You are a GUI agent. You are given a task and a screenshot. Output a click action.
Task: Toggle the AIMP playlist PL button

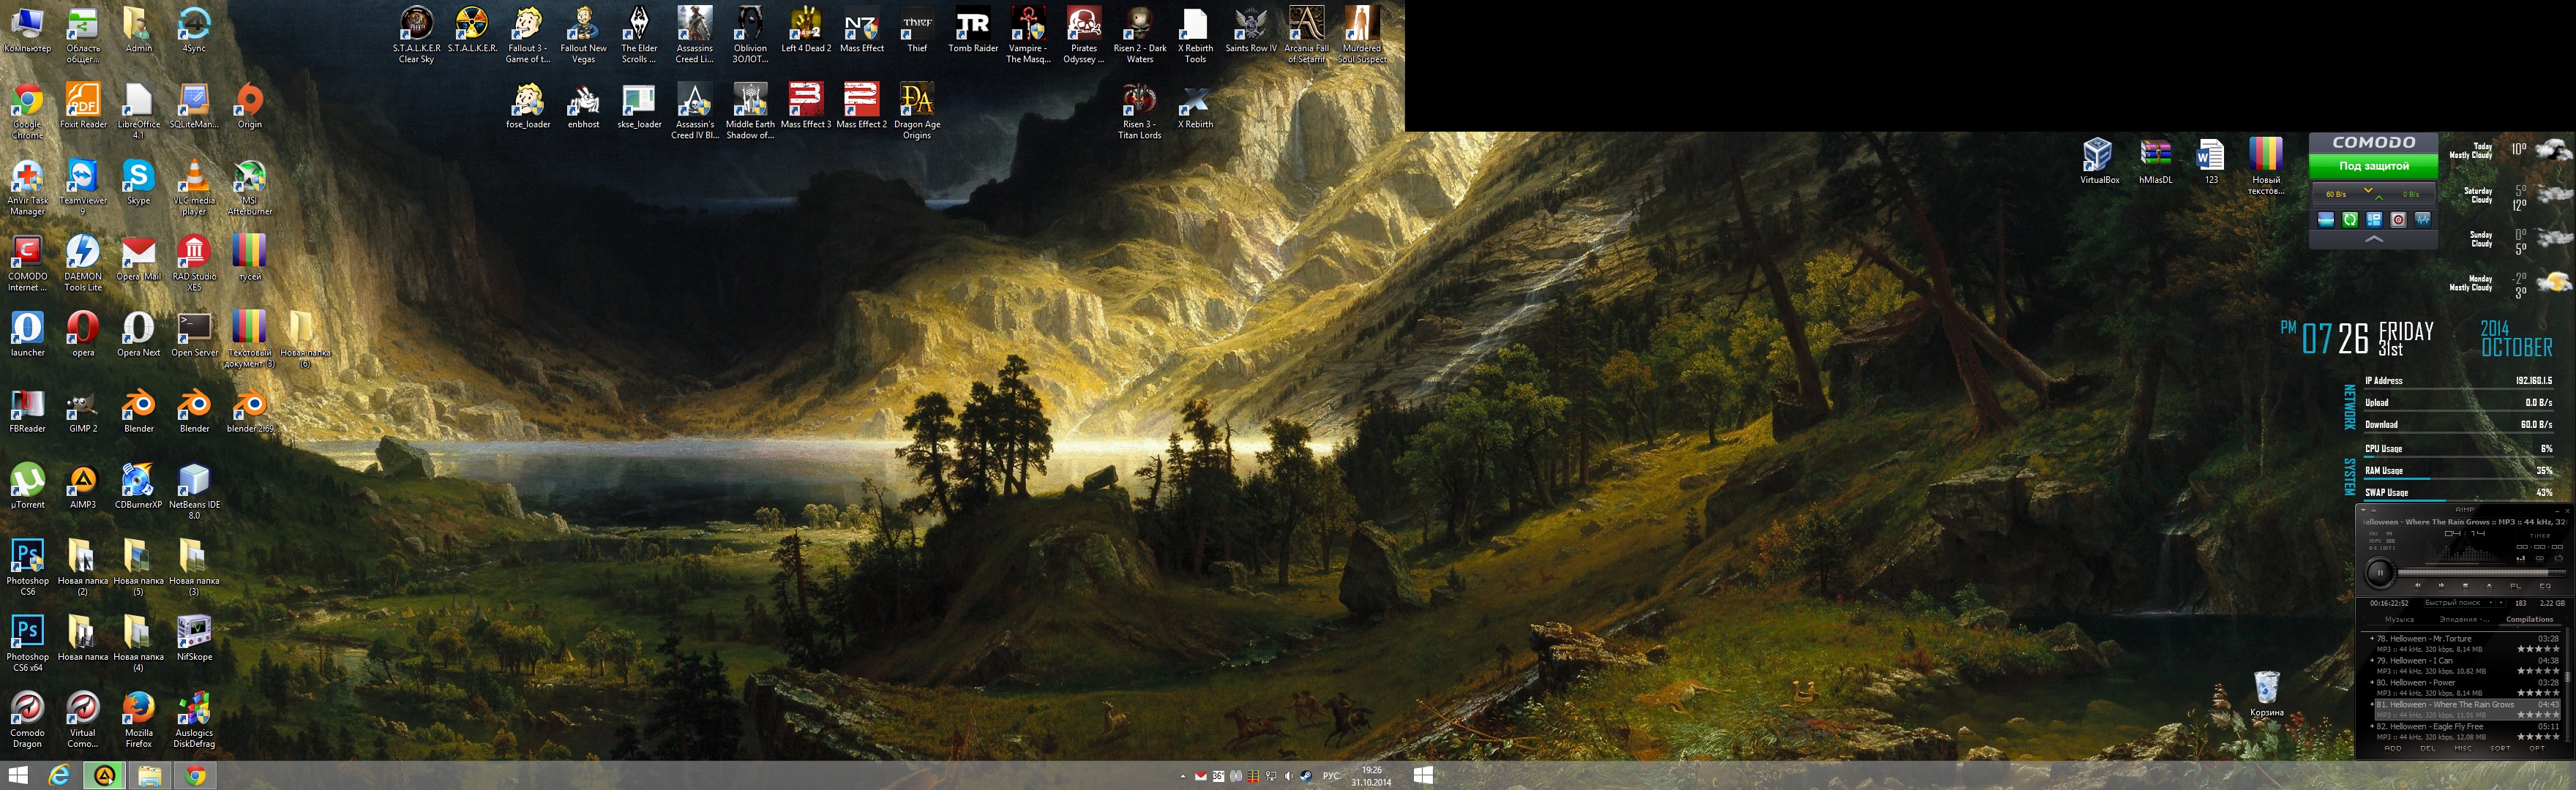(2516, 586)
